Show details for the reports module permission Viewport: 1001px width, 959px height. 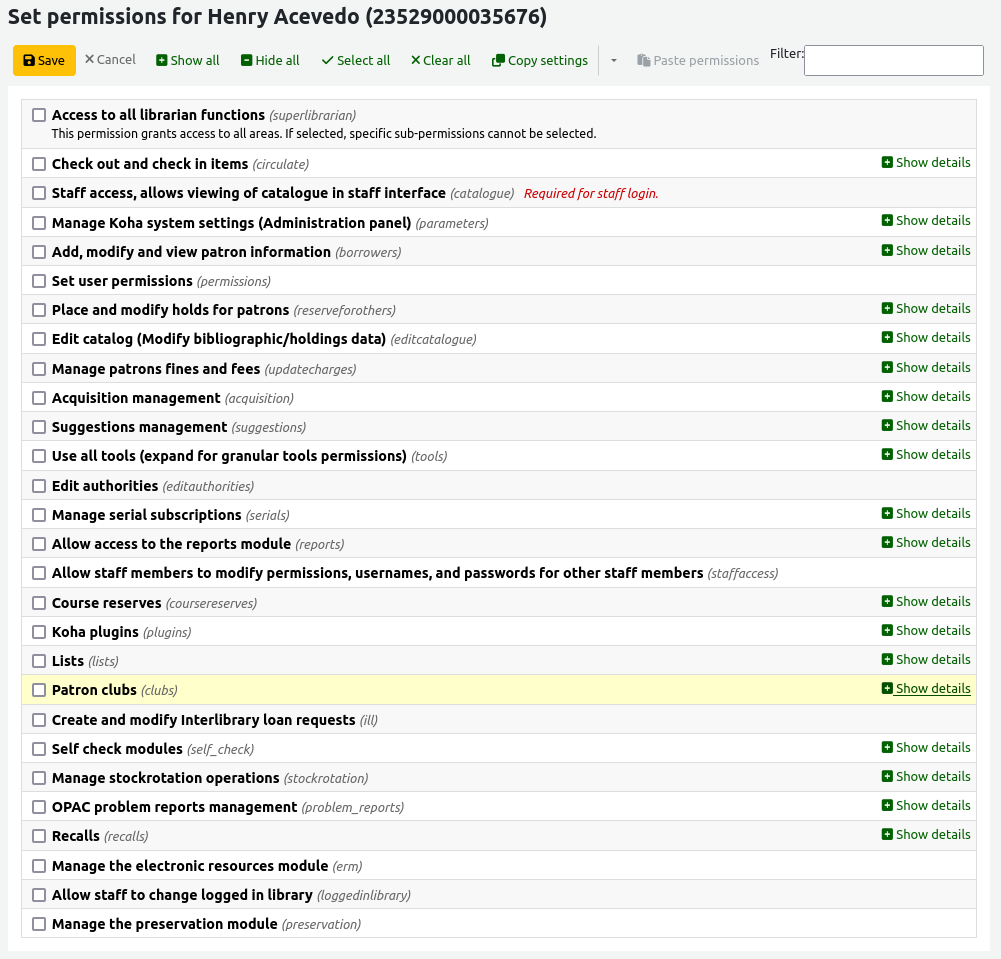point(926,542)
